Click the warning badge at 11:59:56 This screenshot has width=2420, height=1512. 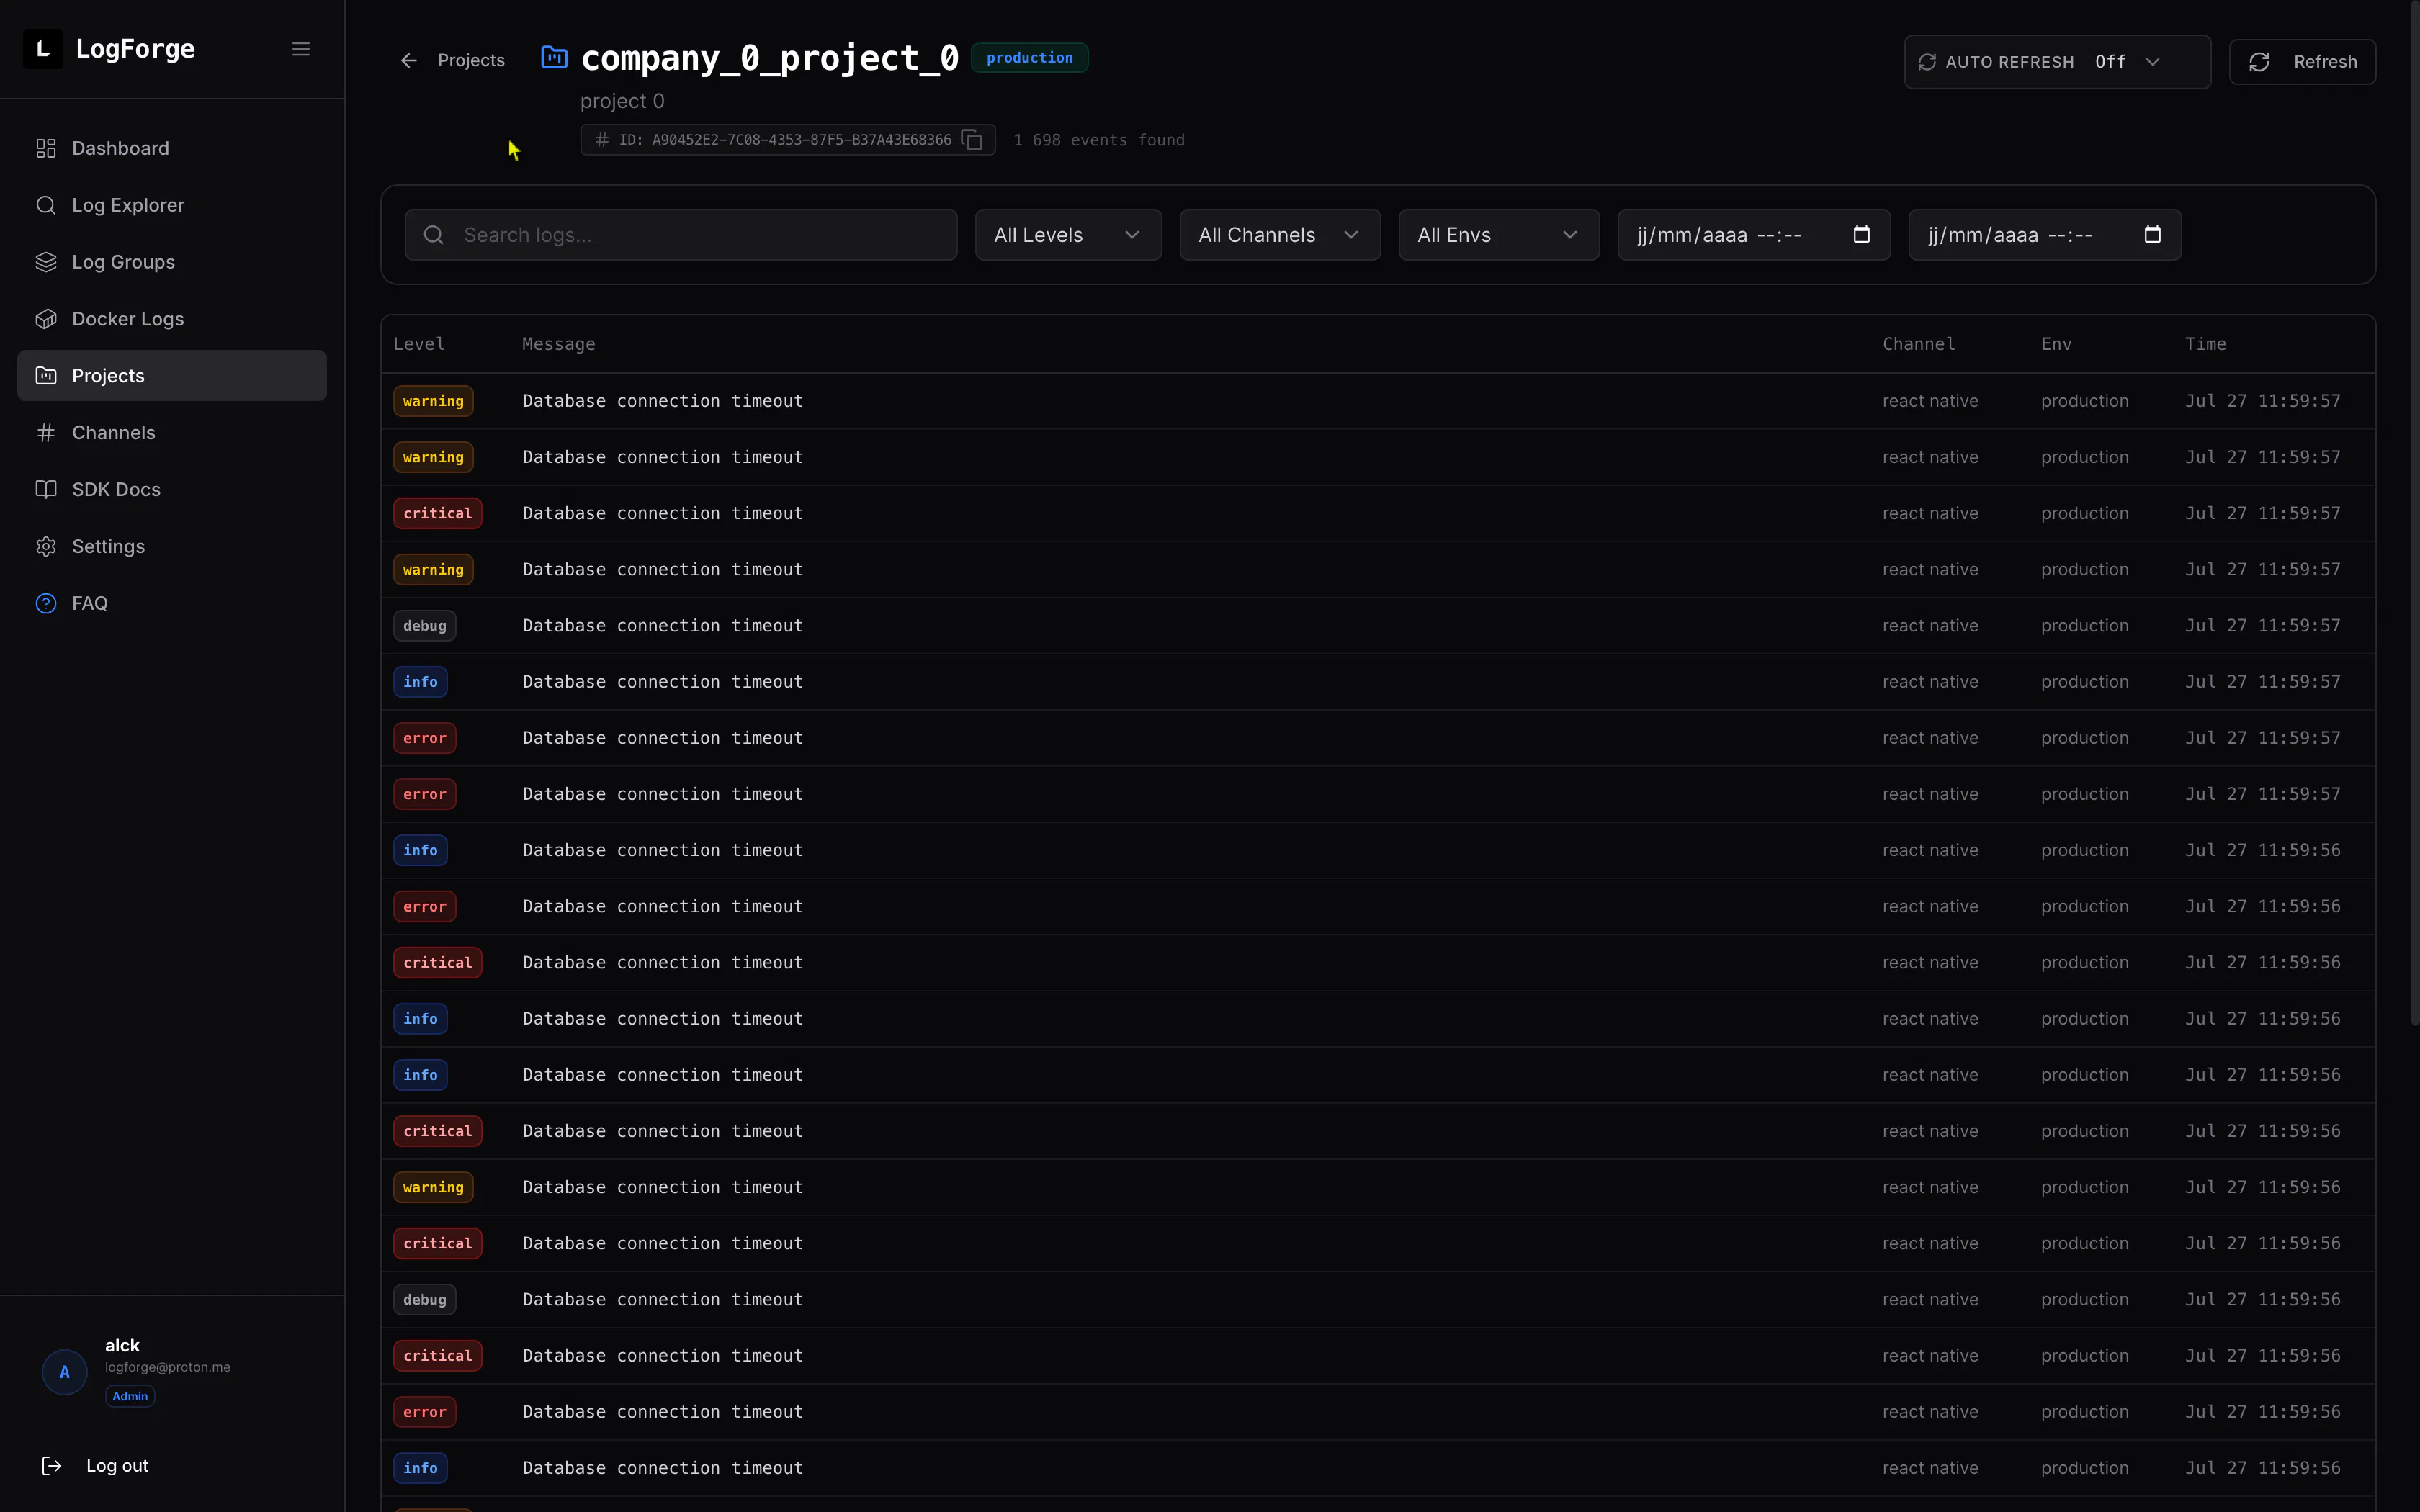(433, 1188)
